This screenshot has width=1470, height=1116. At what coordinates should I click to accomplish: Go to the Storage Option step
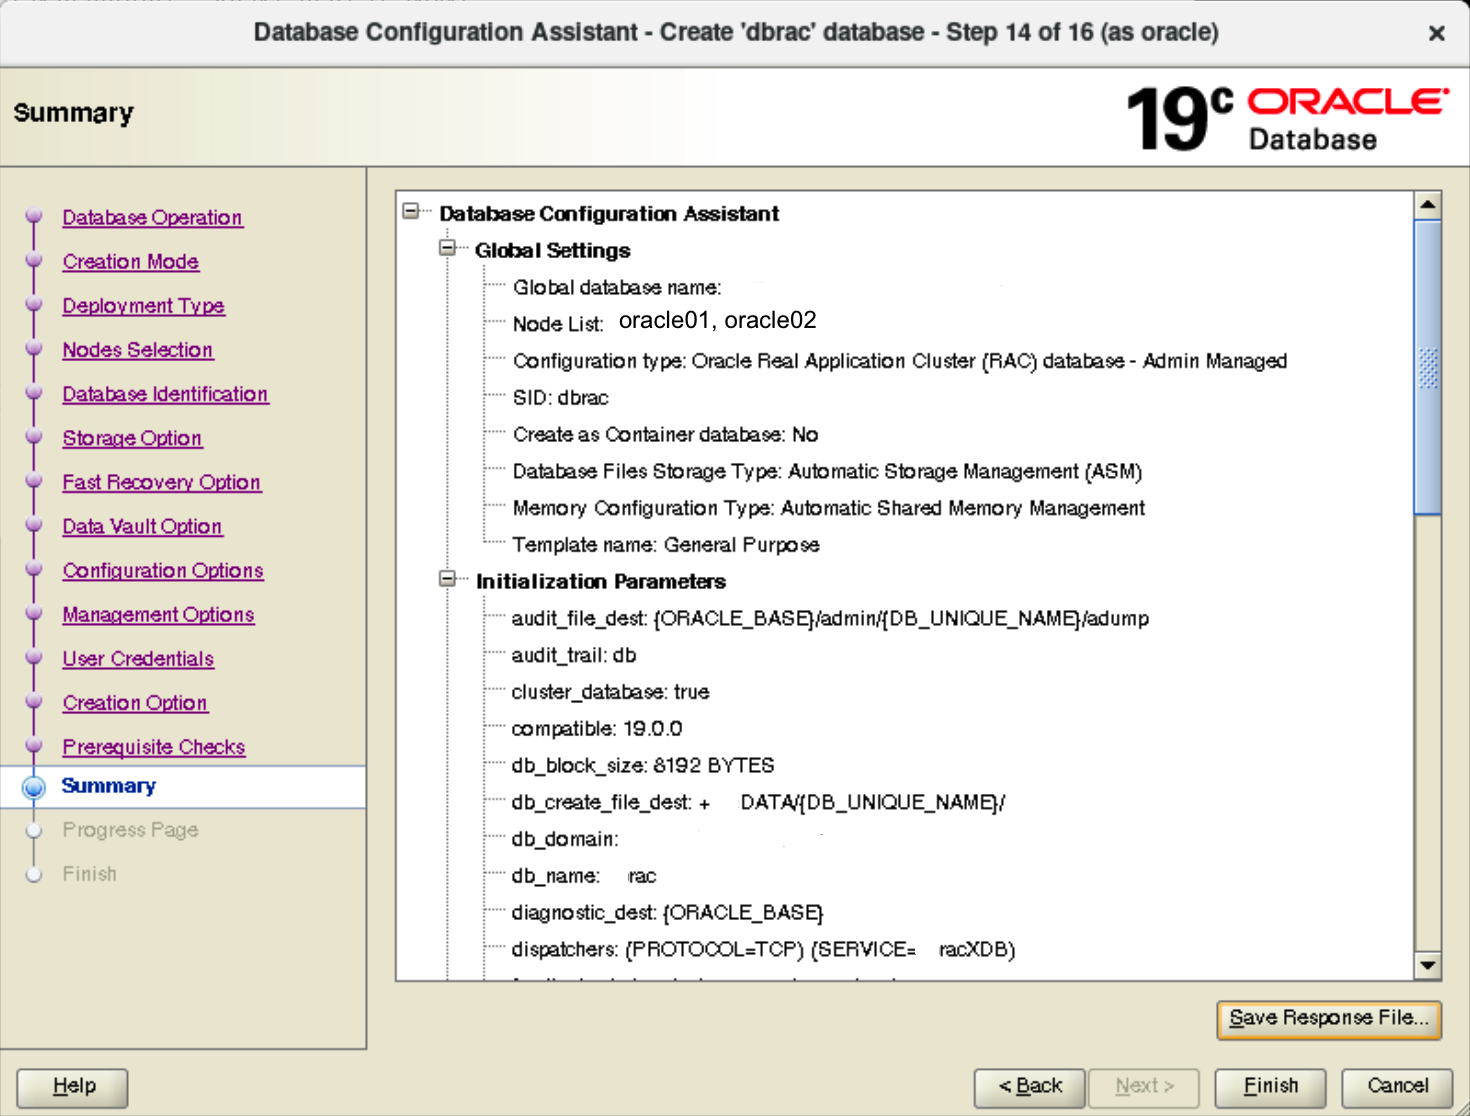coord(132,438)
